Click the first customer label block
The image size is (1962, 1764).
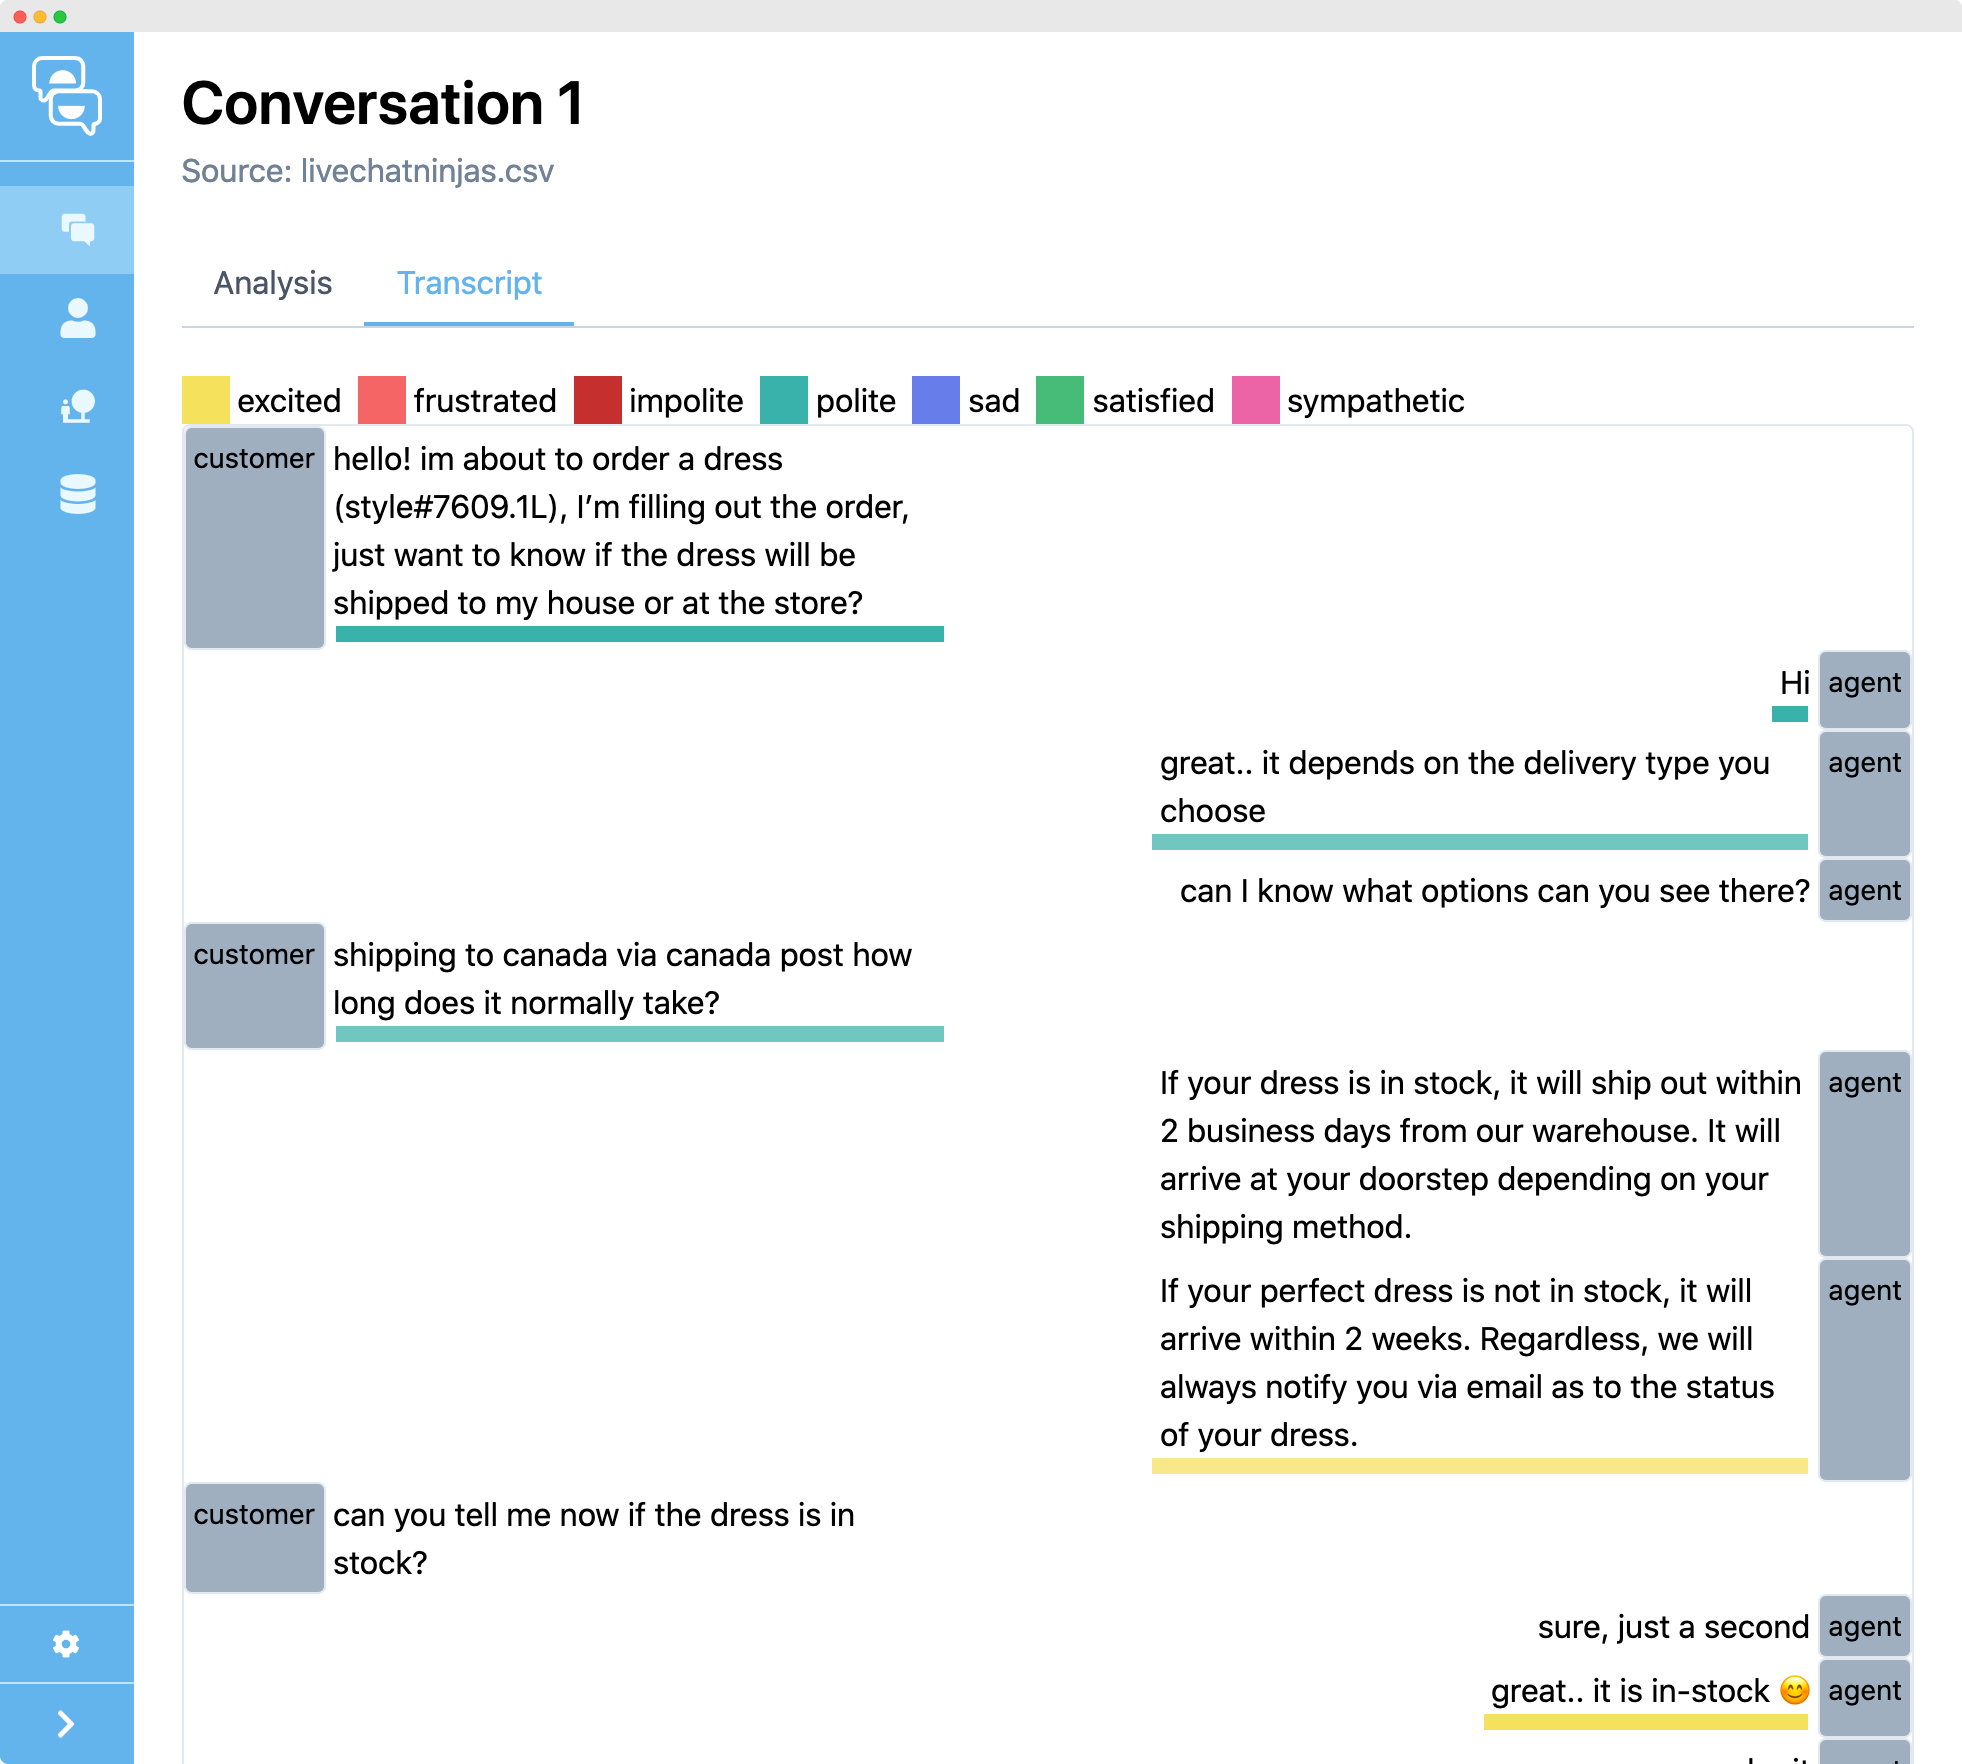coord(254,538)
